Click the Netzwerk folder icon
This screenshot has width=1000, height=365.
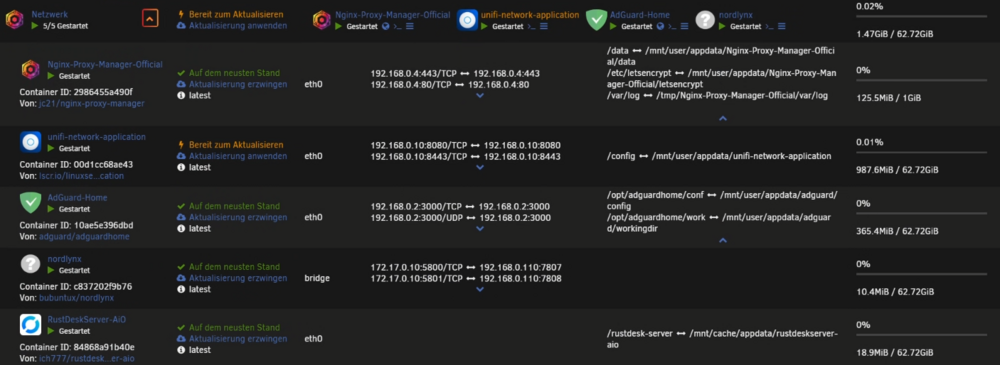[x=15, y=20]
